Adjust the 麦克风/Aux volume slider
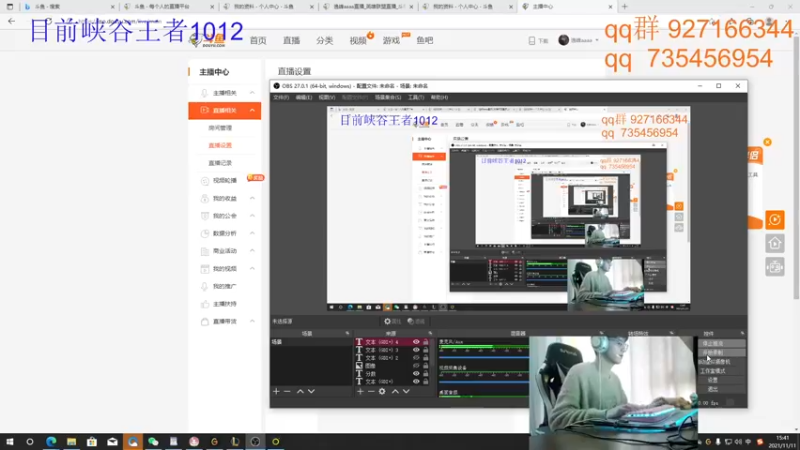Viewport: 800px width, 450px height. tap(483, 357)
